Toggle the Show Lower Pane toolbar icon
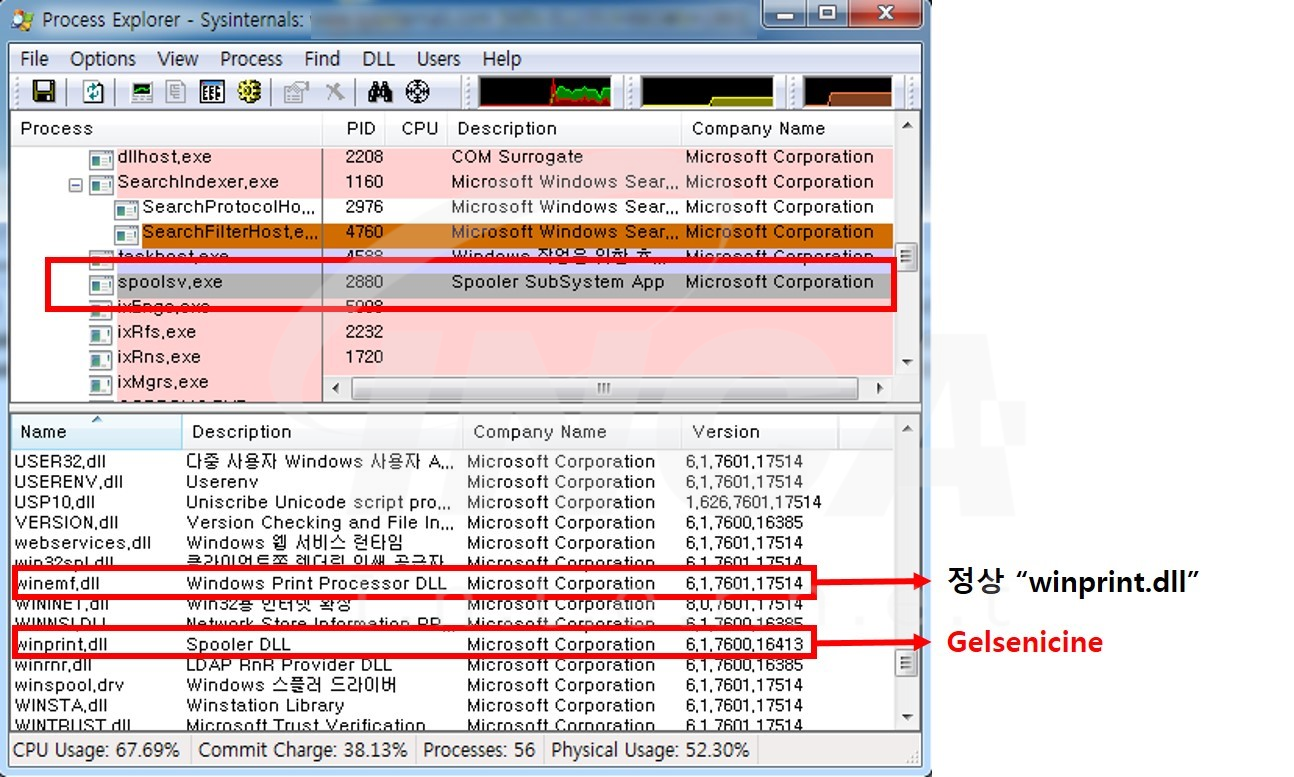 (212, 93)
